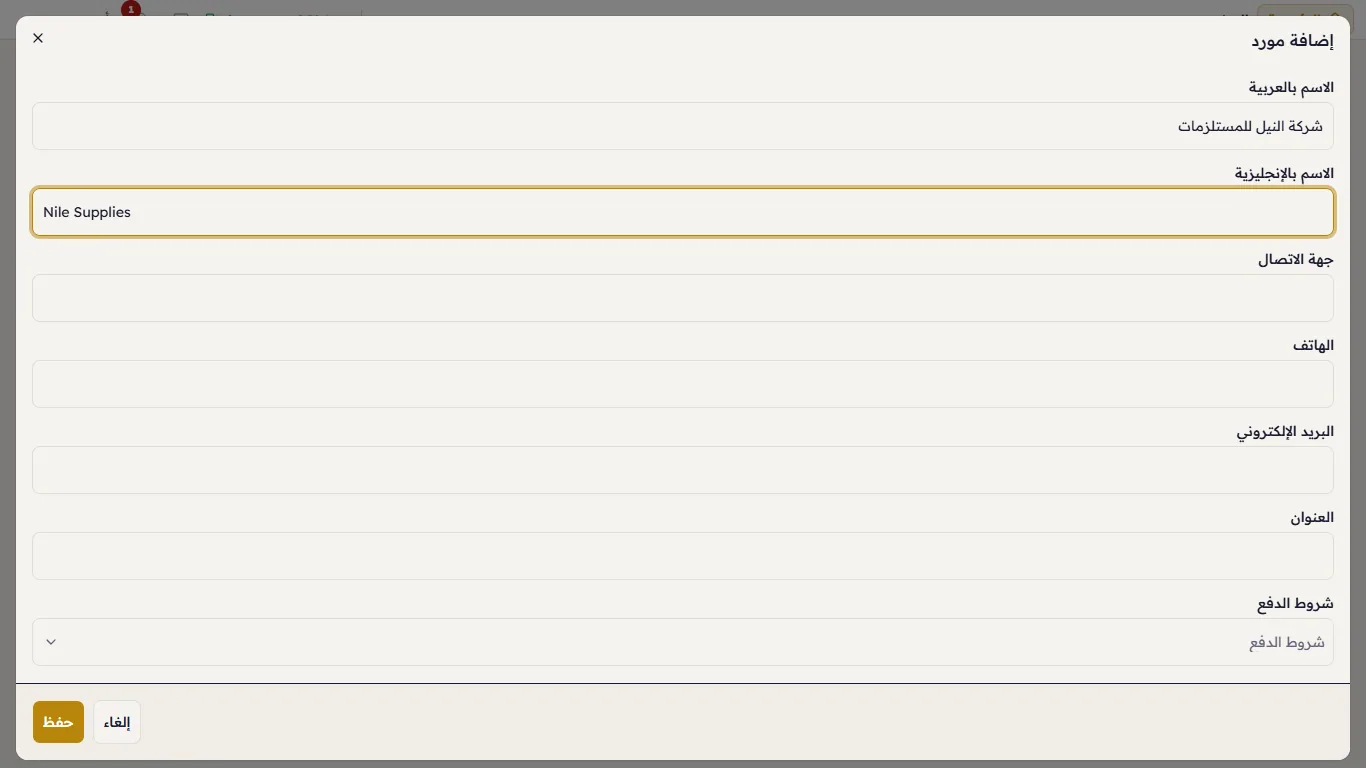1366x768 pixels.
Task: Click the البريد الإلكتروني label text
Action: pos(1285,432)
